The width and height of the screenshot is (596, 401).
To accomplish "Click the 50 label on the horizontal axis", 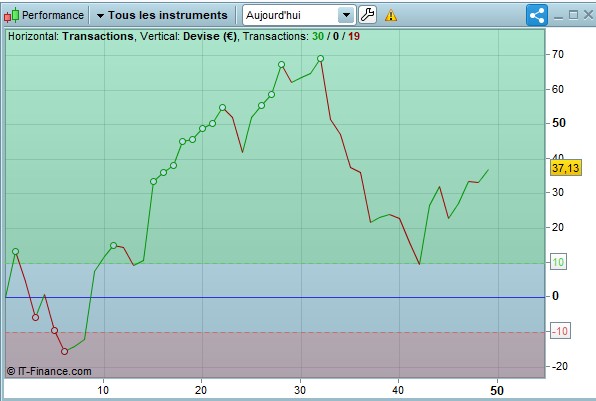I will coord(497,391).
